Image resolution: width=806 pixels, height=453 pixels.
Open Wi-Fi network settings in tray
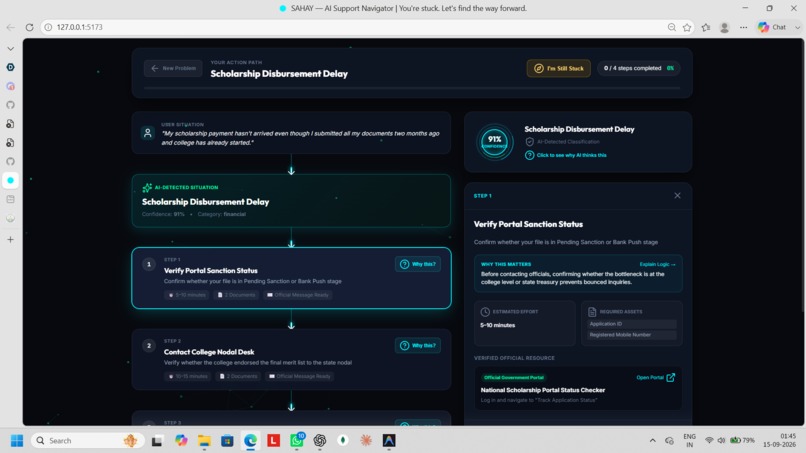click(x=709, y=441)
